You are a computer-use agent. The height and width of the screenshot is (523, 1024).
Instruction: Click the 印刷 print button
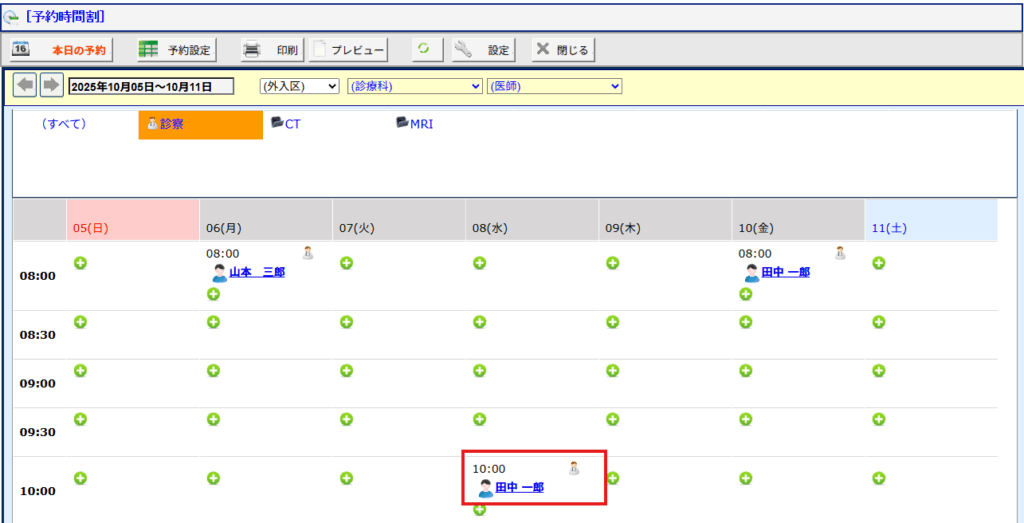tap(271, 50)
